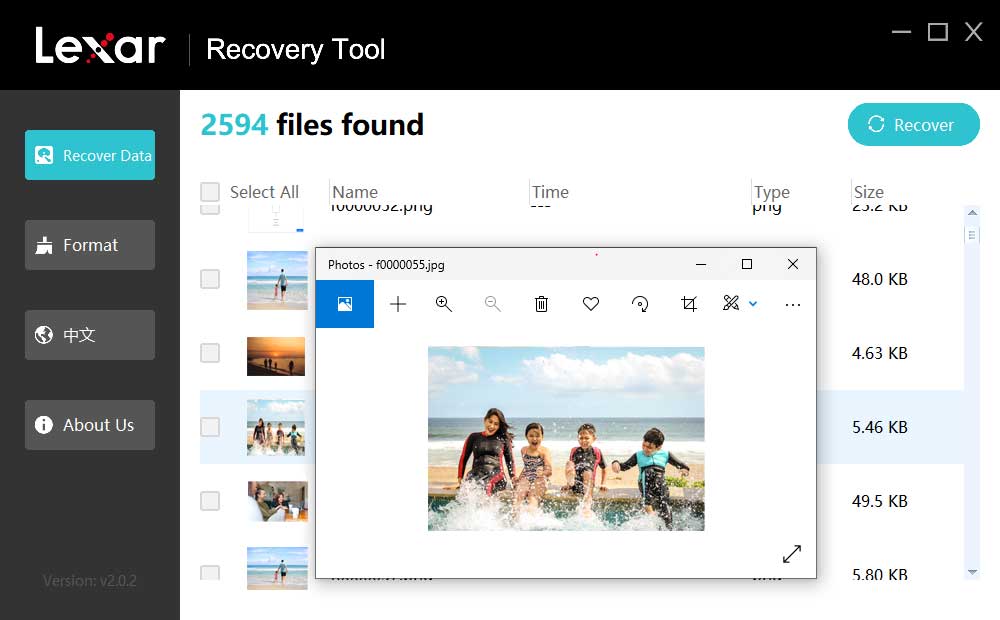Click the 49.5 KB size value

pyautogui.click(x=879, y=501)
